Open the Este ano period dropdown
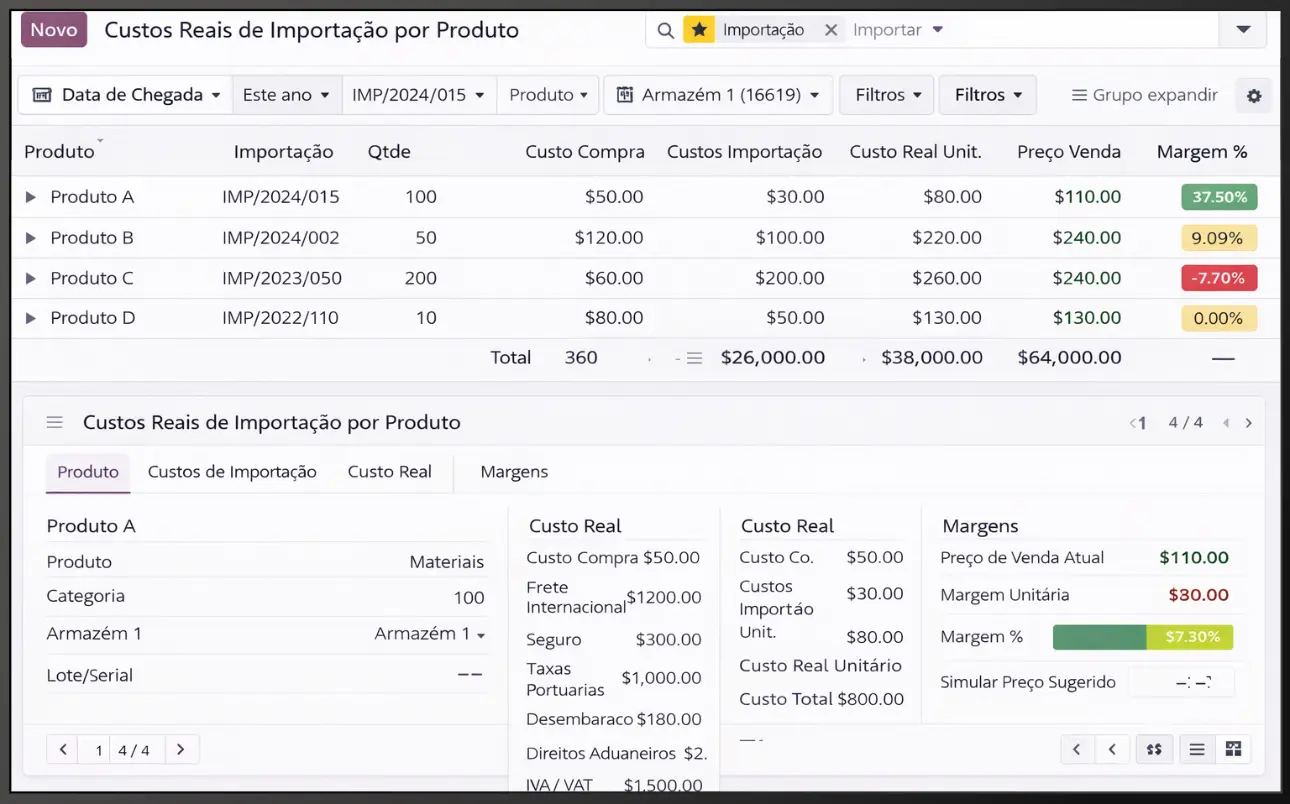The image size is (1290, 804). (x=287, y=95)
